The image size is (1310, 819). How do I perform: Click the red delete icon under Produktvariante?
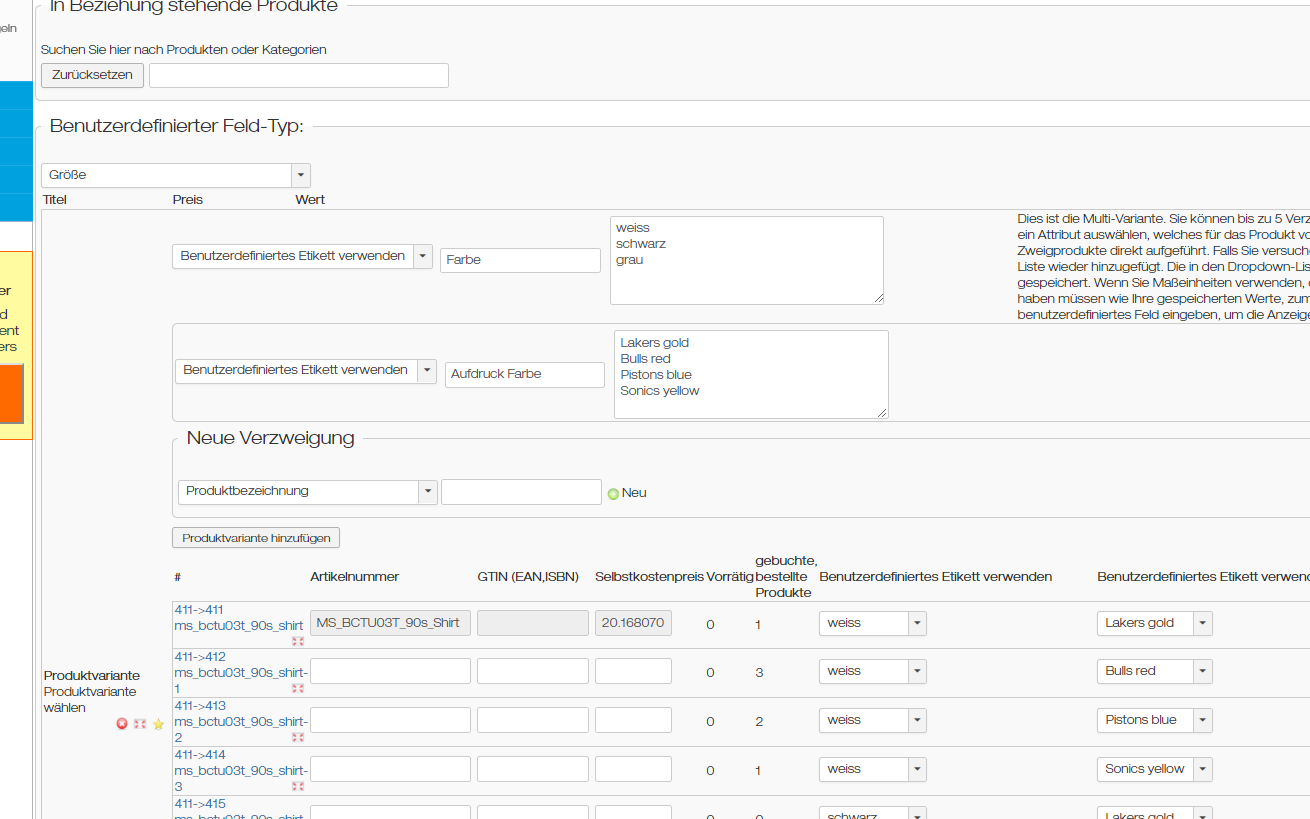point(122,724)
